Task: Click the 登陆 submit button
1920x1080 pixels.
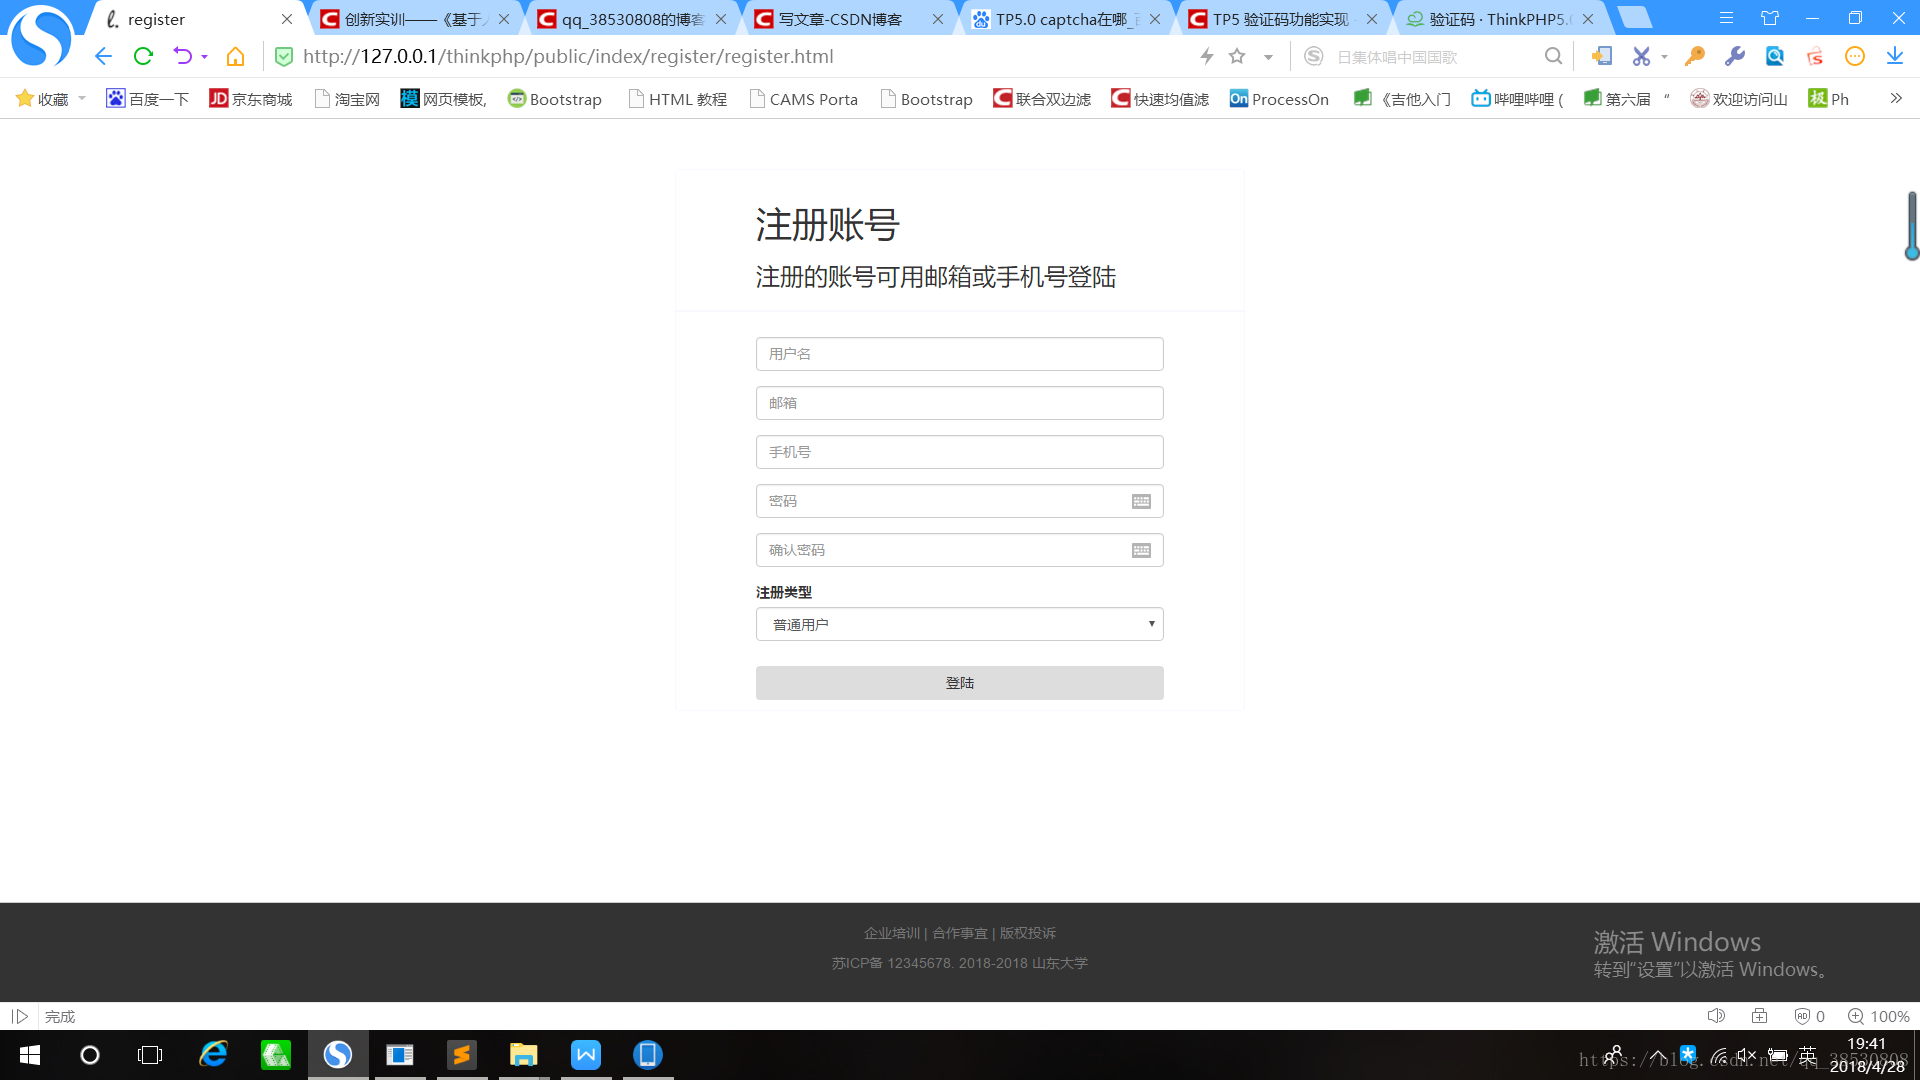Action: [959, 683]
